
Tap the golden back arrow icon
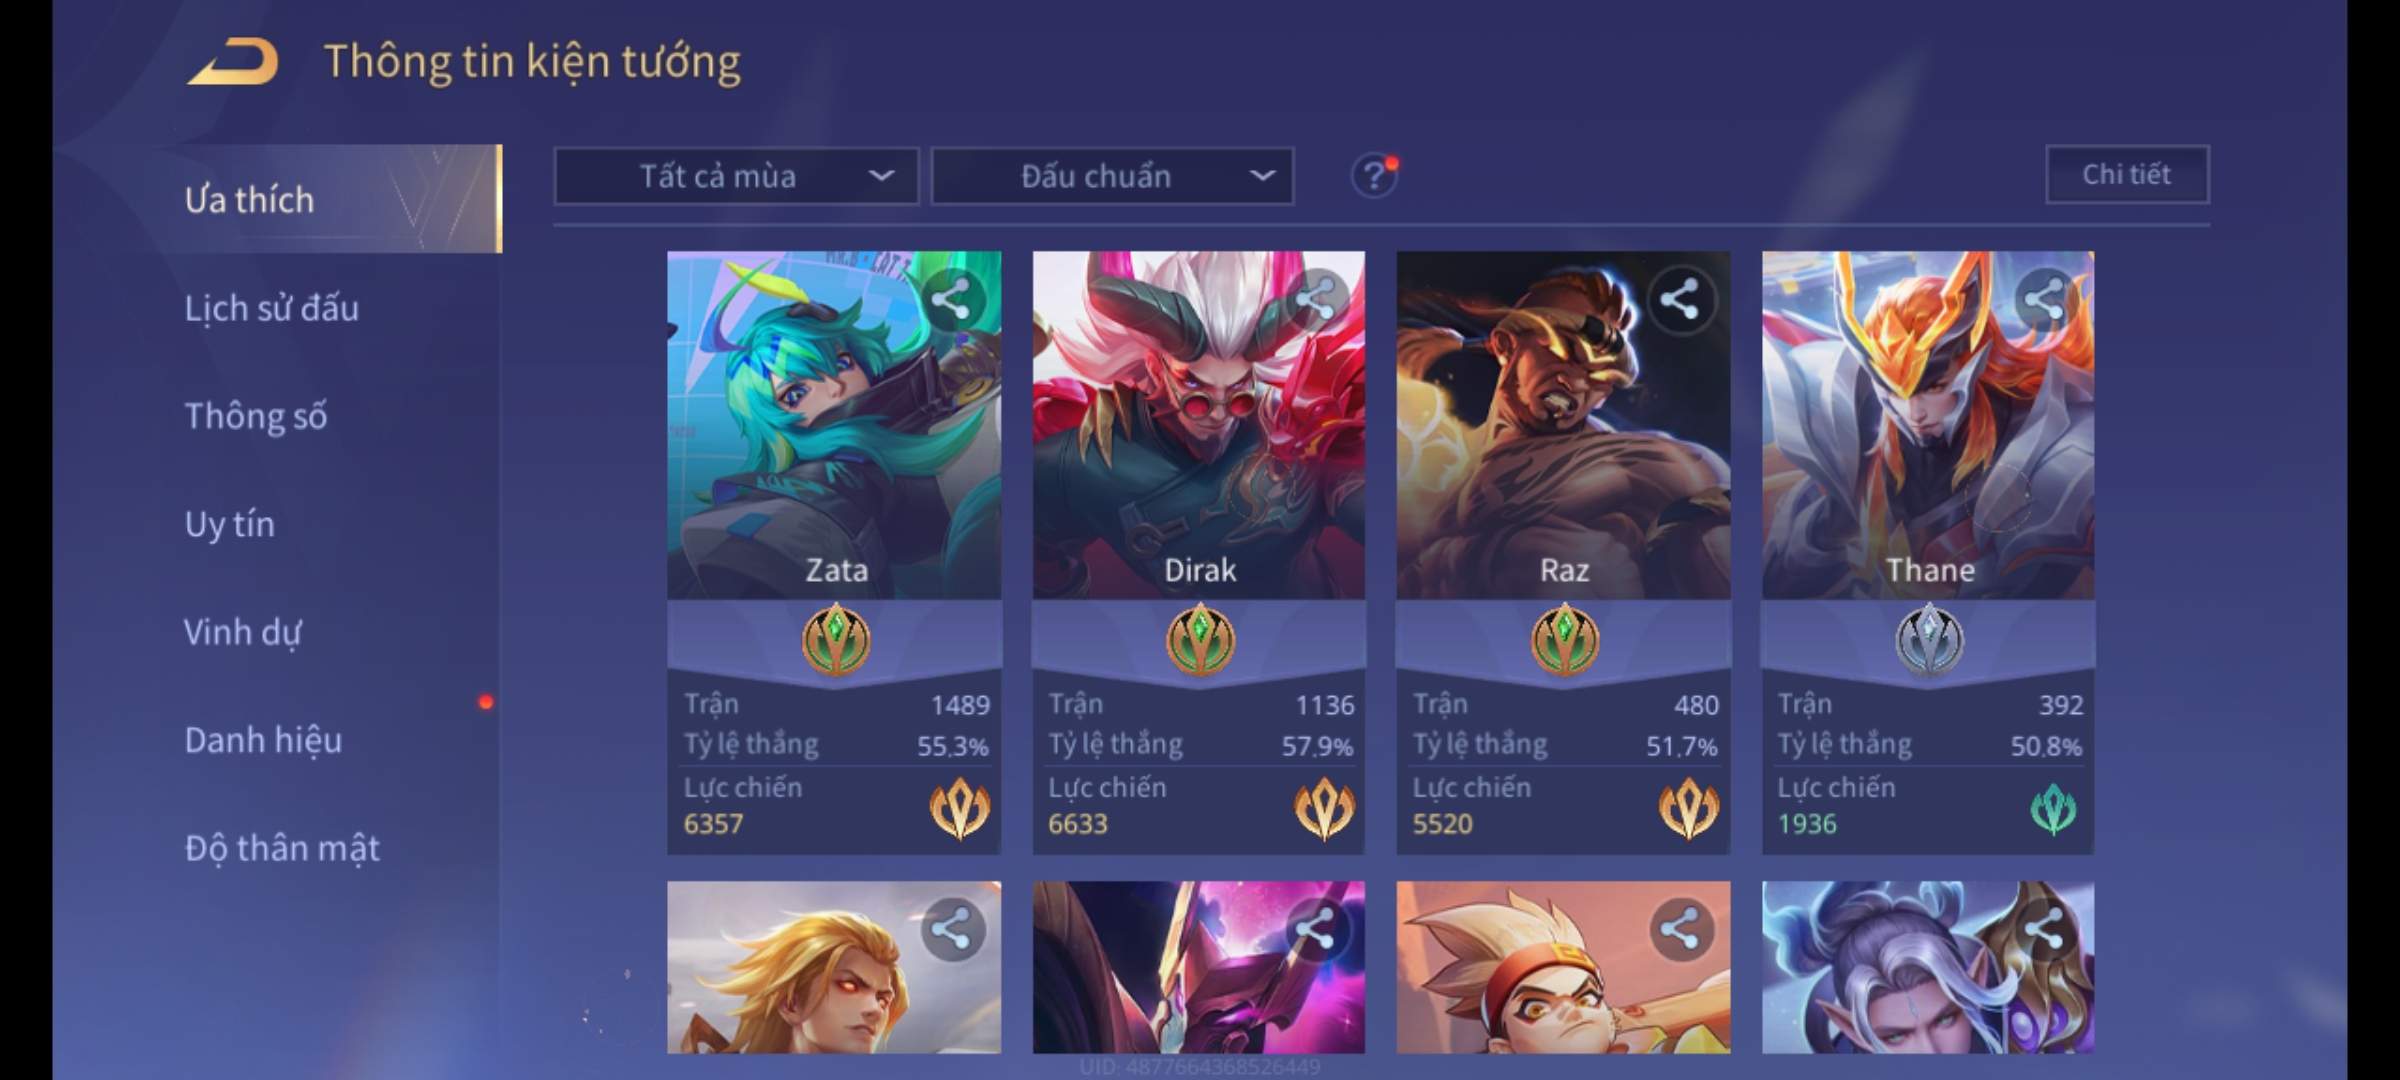(x=232, y=62)
